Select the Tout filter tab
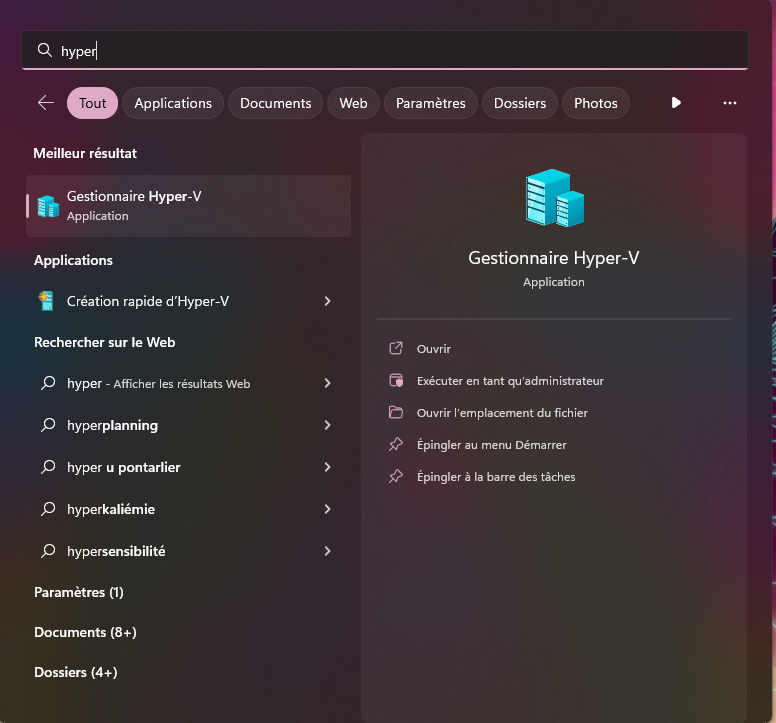776x723 pixels. click(93, 103)
